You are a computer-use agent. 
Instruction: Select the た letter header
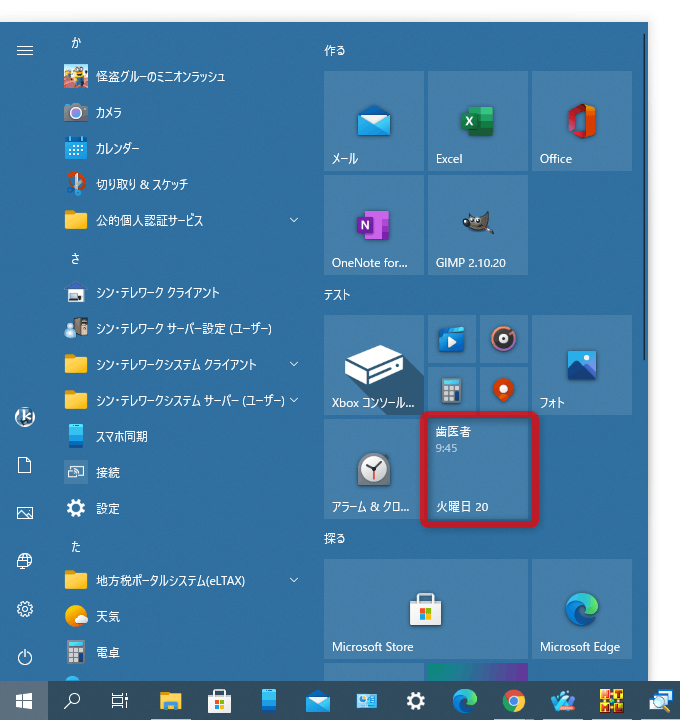click(76, 547)
